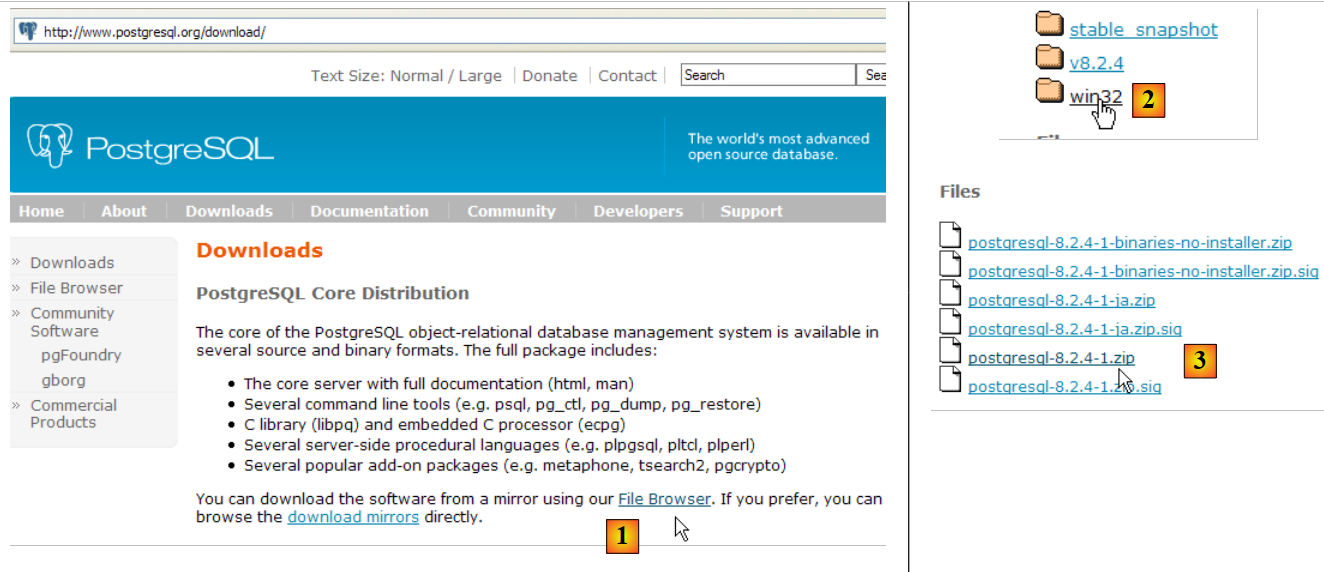Click the stable_snapshot folder icon
The width and height of the screenshot is (1324, 572).
(1050, 25)
